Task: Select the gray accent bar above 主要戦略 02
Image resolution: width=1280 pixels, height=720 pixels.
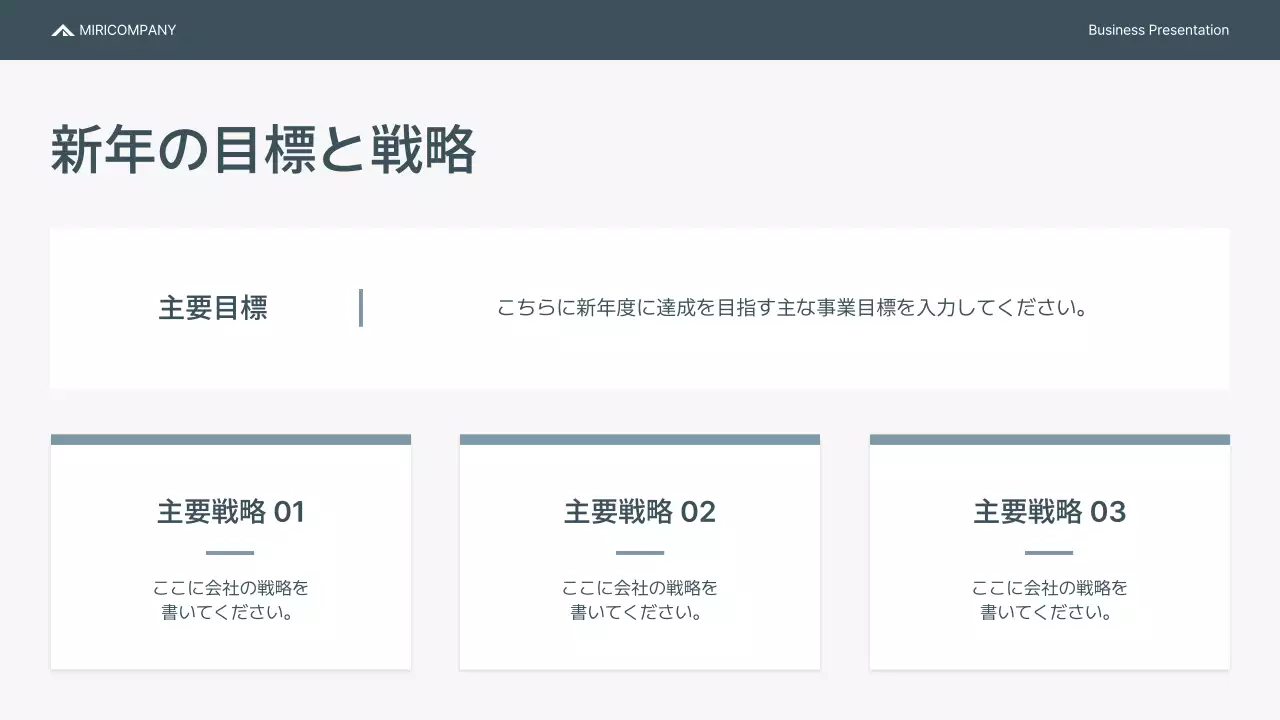Action: 640,439
